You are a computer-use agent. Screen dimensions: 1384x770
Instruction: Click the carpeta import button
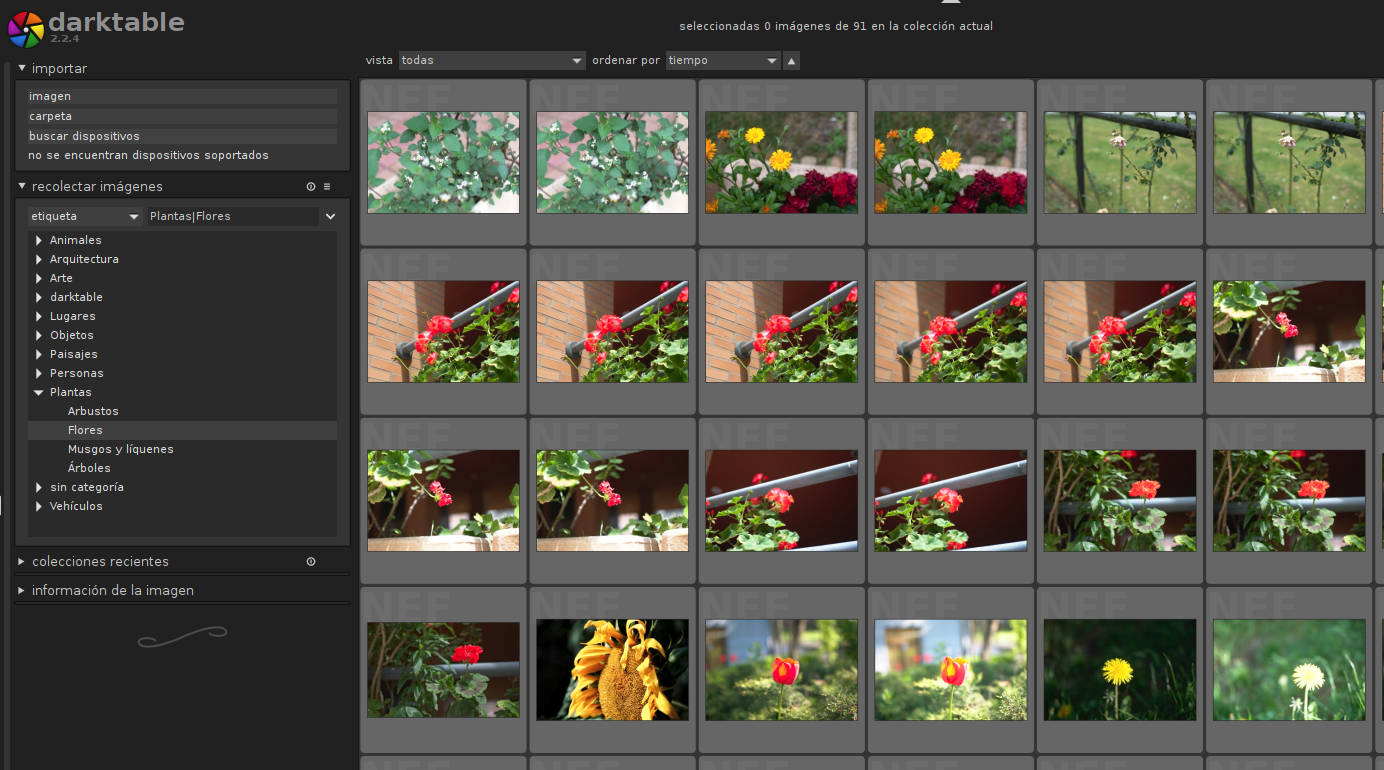(182, 116)
